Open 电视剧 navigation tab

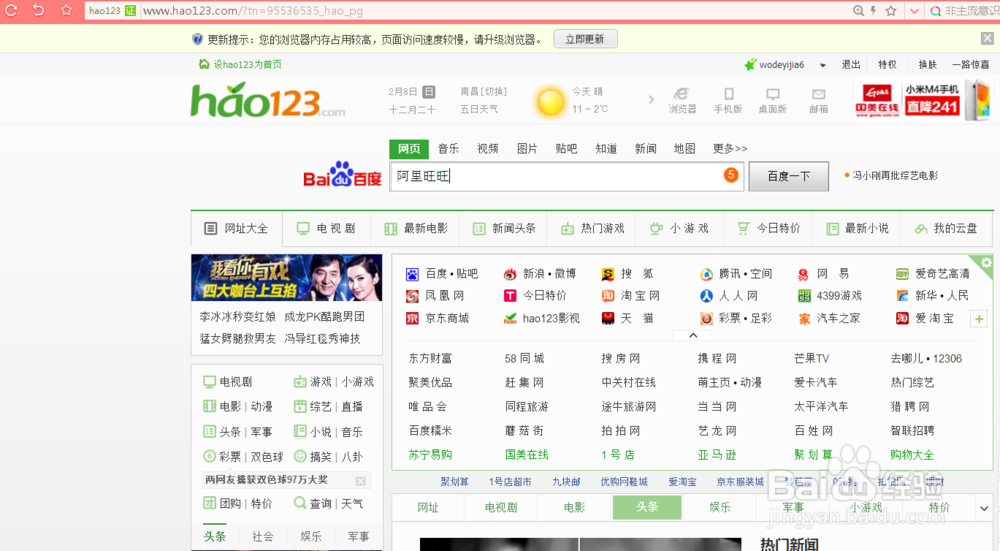pos(327,228)
